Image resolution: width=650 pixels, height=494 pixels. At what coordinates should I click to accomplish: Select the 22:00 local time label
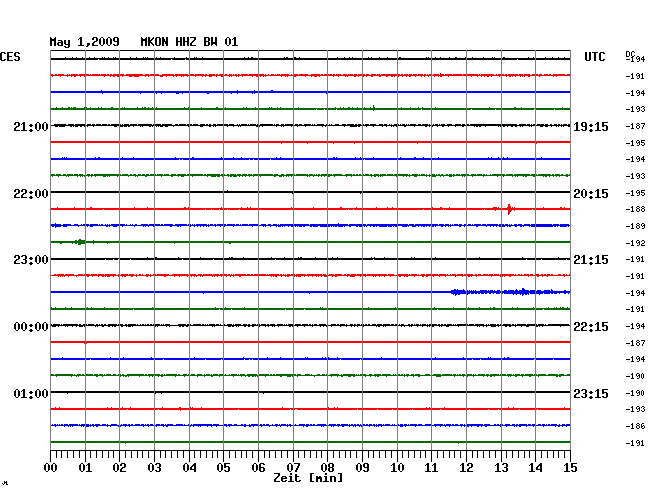click(x=31, y=194)
